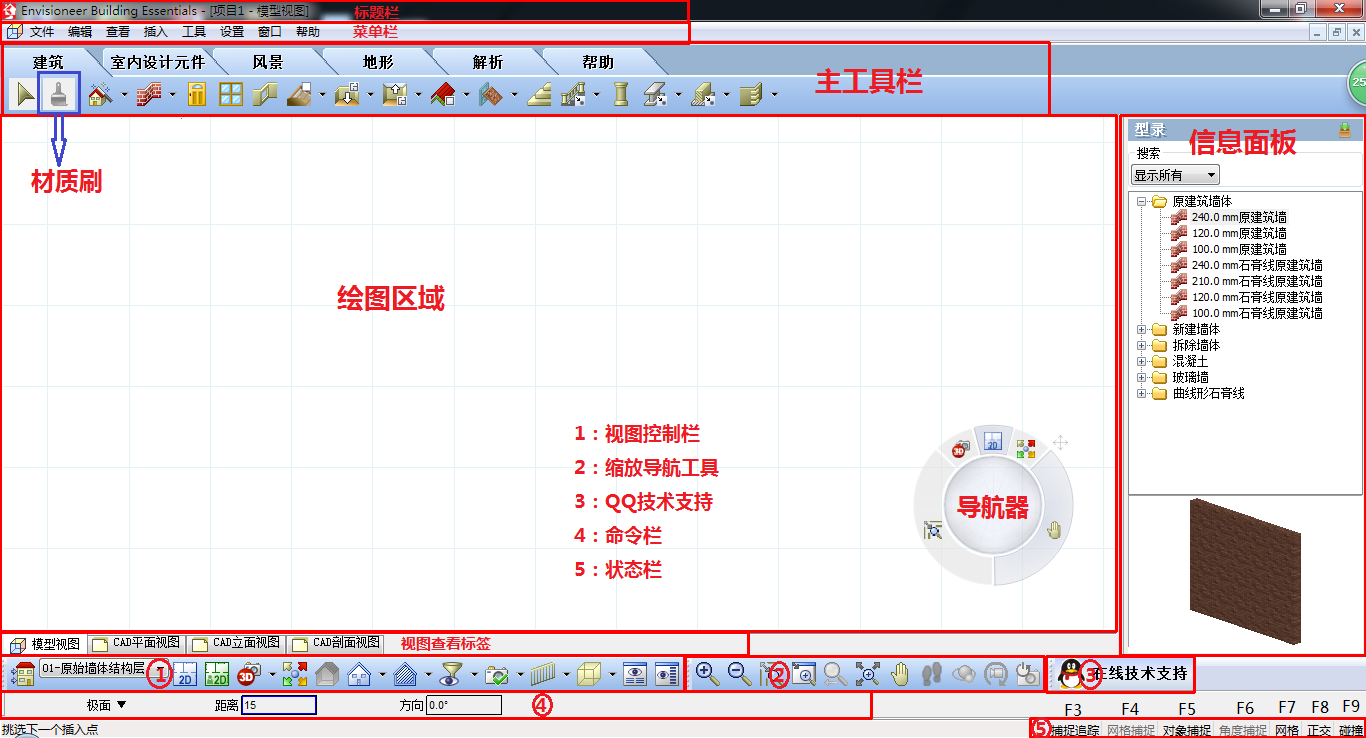Switch to the 风景 tab
The image size is (1366, 738).
267,62
